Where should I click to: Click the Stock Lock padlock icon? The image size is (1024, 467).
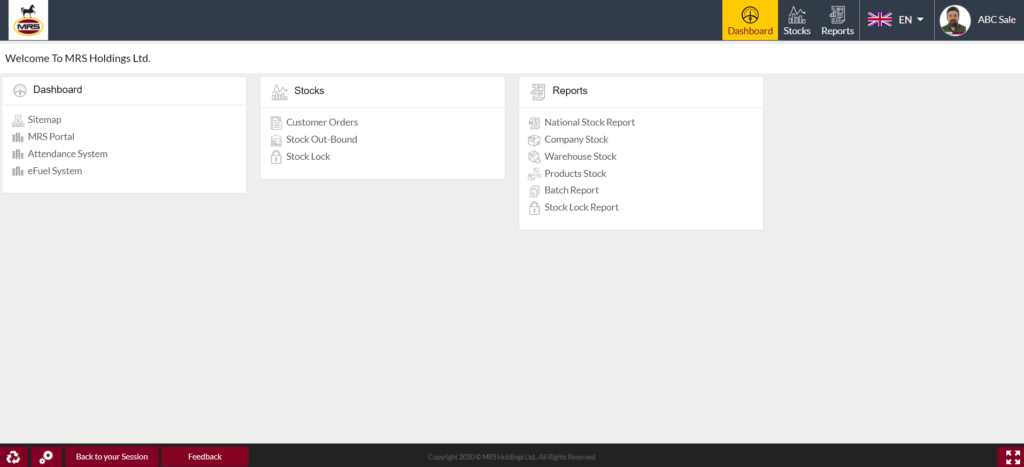click(x=276, y=157)
